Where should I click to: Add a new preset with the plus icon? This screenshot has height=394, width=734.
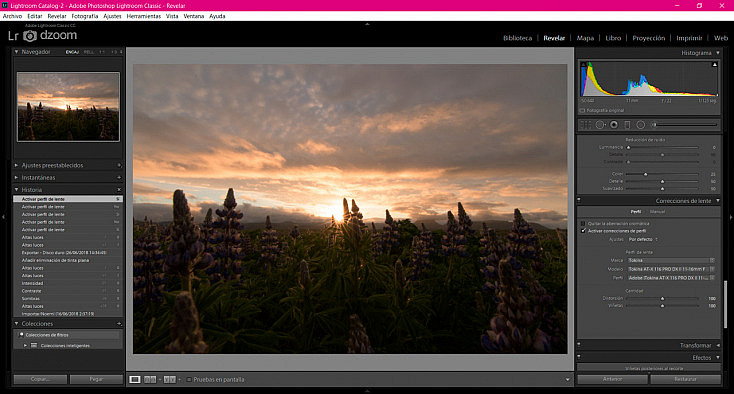point(119,165)
